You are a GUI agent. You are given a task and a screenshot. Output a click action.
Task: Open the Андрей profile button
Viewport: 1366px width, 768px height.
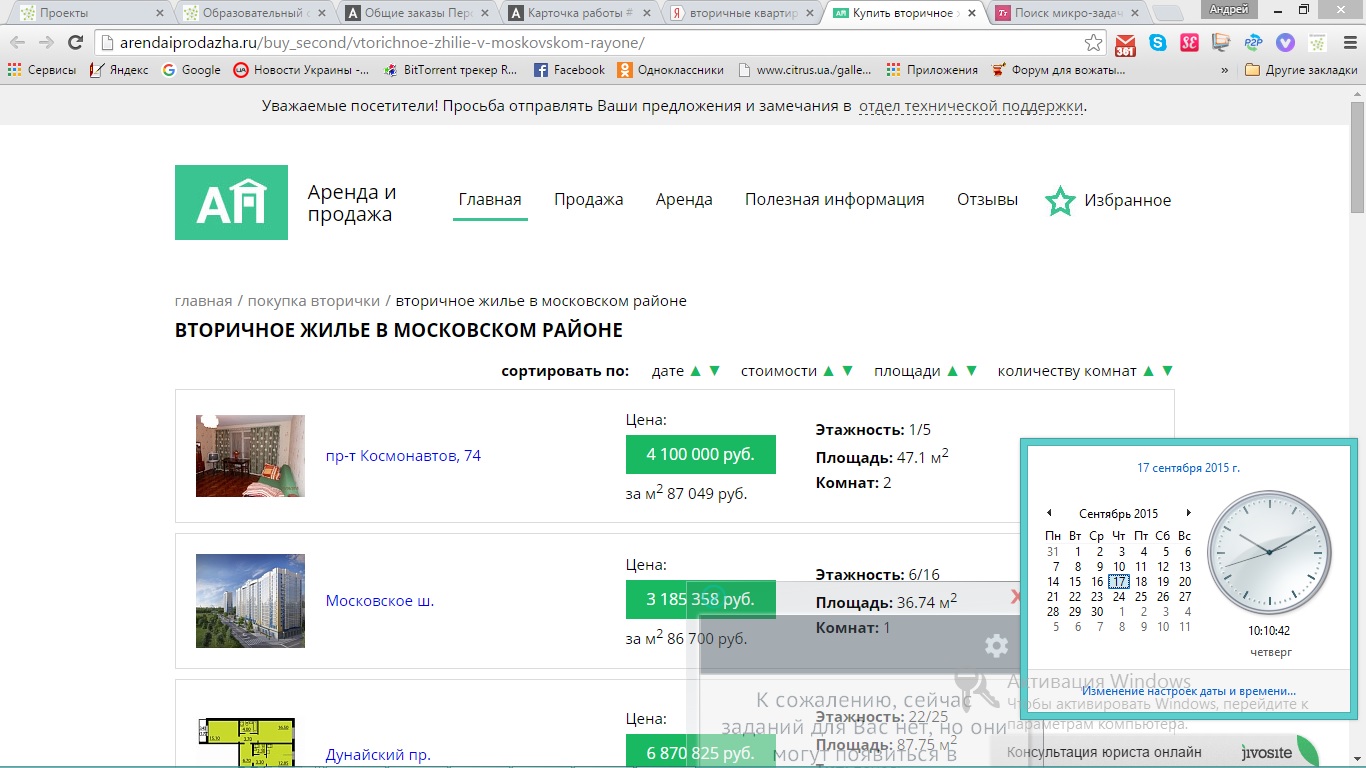(x=1229, y=9)
